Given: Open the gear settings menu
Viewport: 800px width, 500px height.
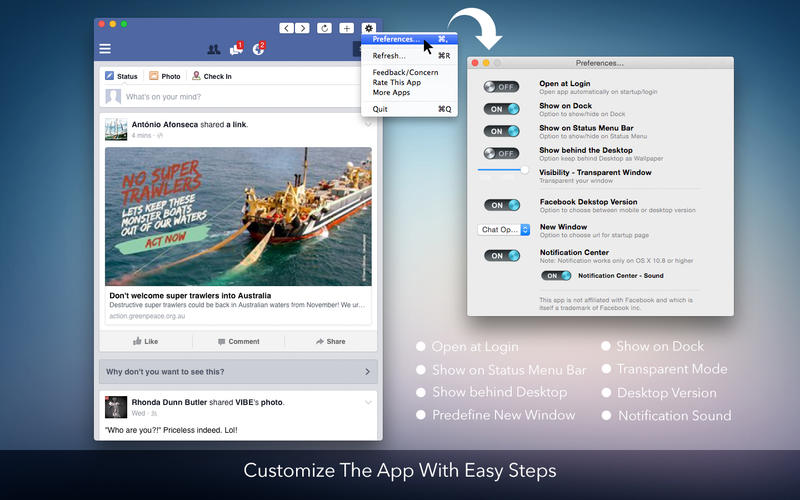Looking at the screenshot, I should (x=368, y=28).
